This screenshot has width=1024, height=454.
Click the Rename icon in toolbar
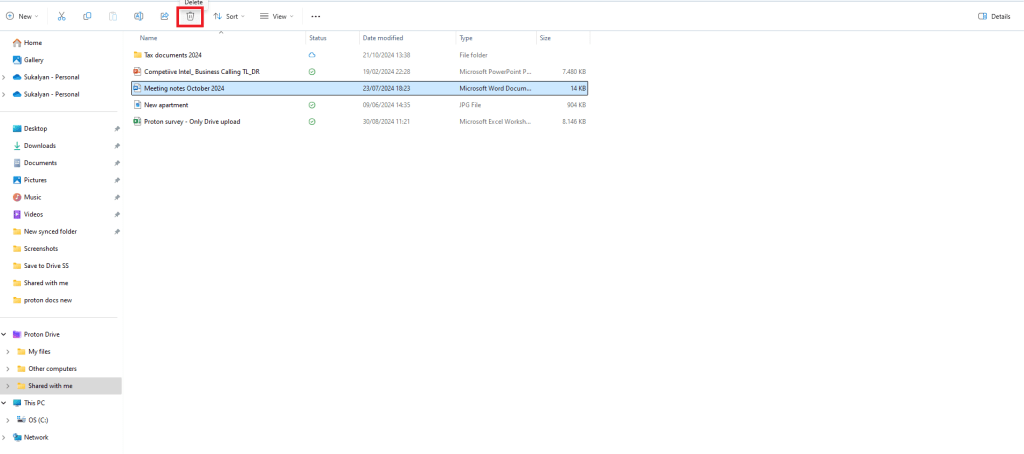coord(138,16)
